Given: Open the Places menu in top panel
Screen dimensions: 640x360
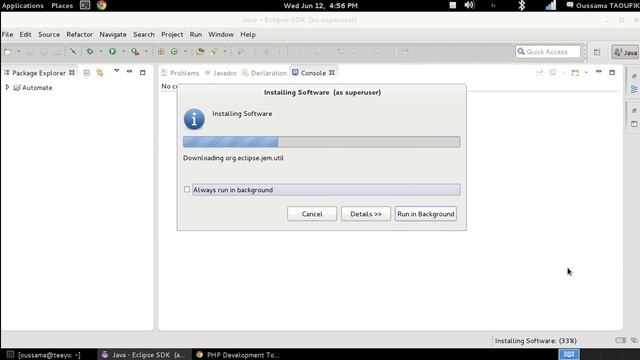Looking at the screenshot, I should tap(62, 5).
